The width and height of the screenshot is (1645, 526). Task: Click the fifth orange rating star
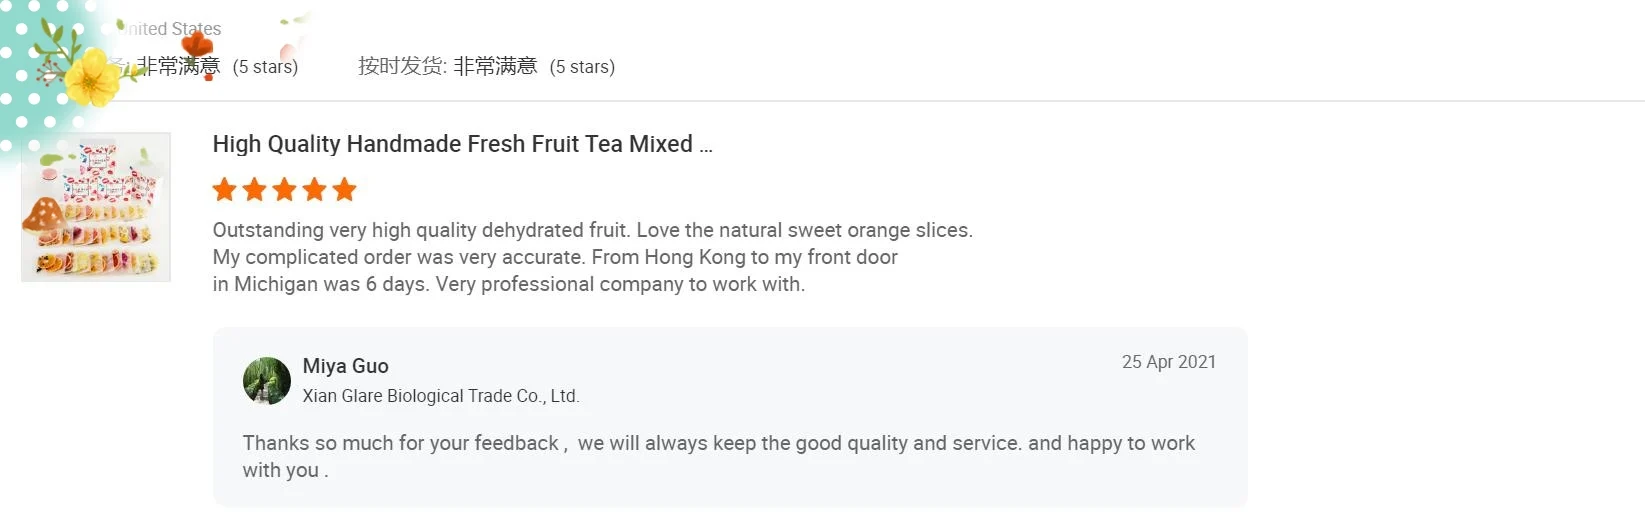[345, 189]
